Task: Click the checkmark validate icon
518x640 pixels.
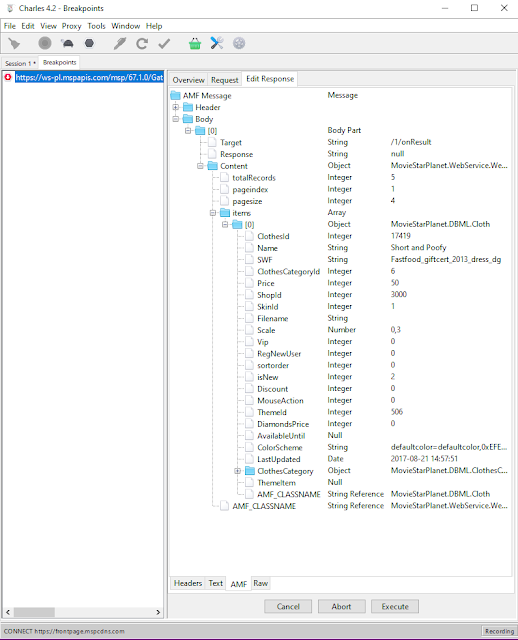Action: [x=164, y=43]
